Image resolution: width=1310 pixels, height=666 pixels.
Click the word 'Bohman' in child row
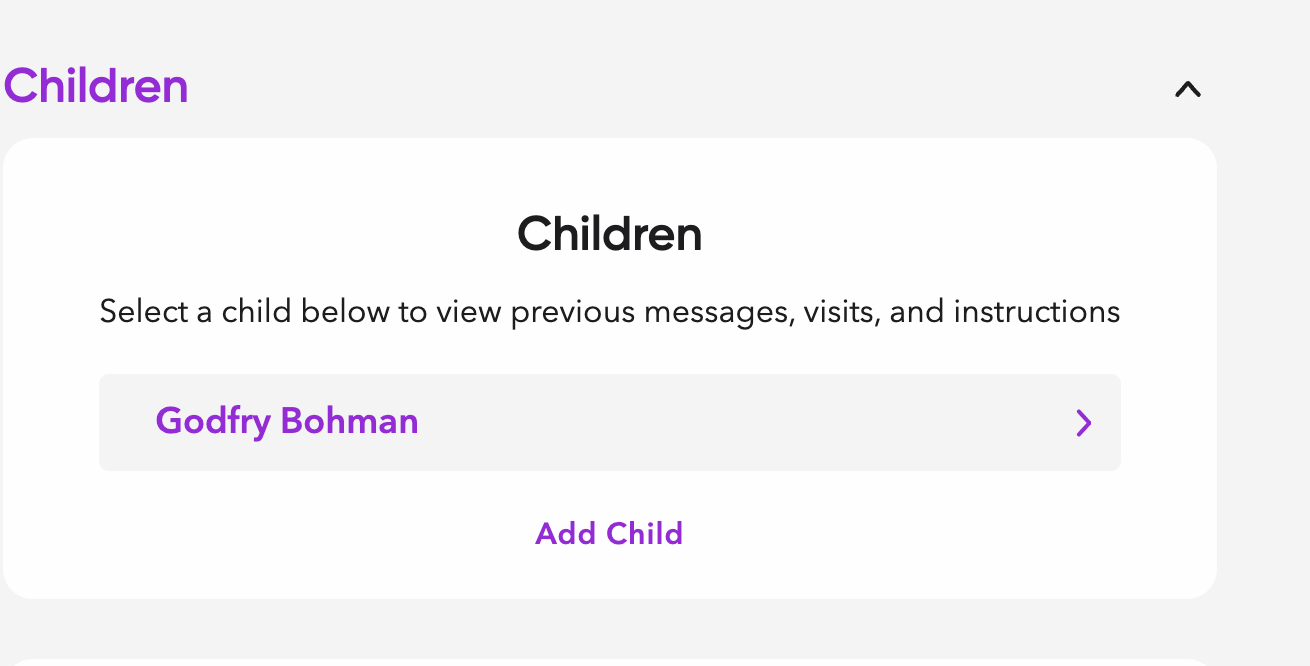tap(349, 421)
